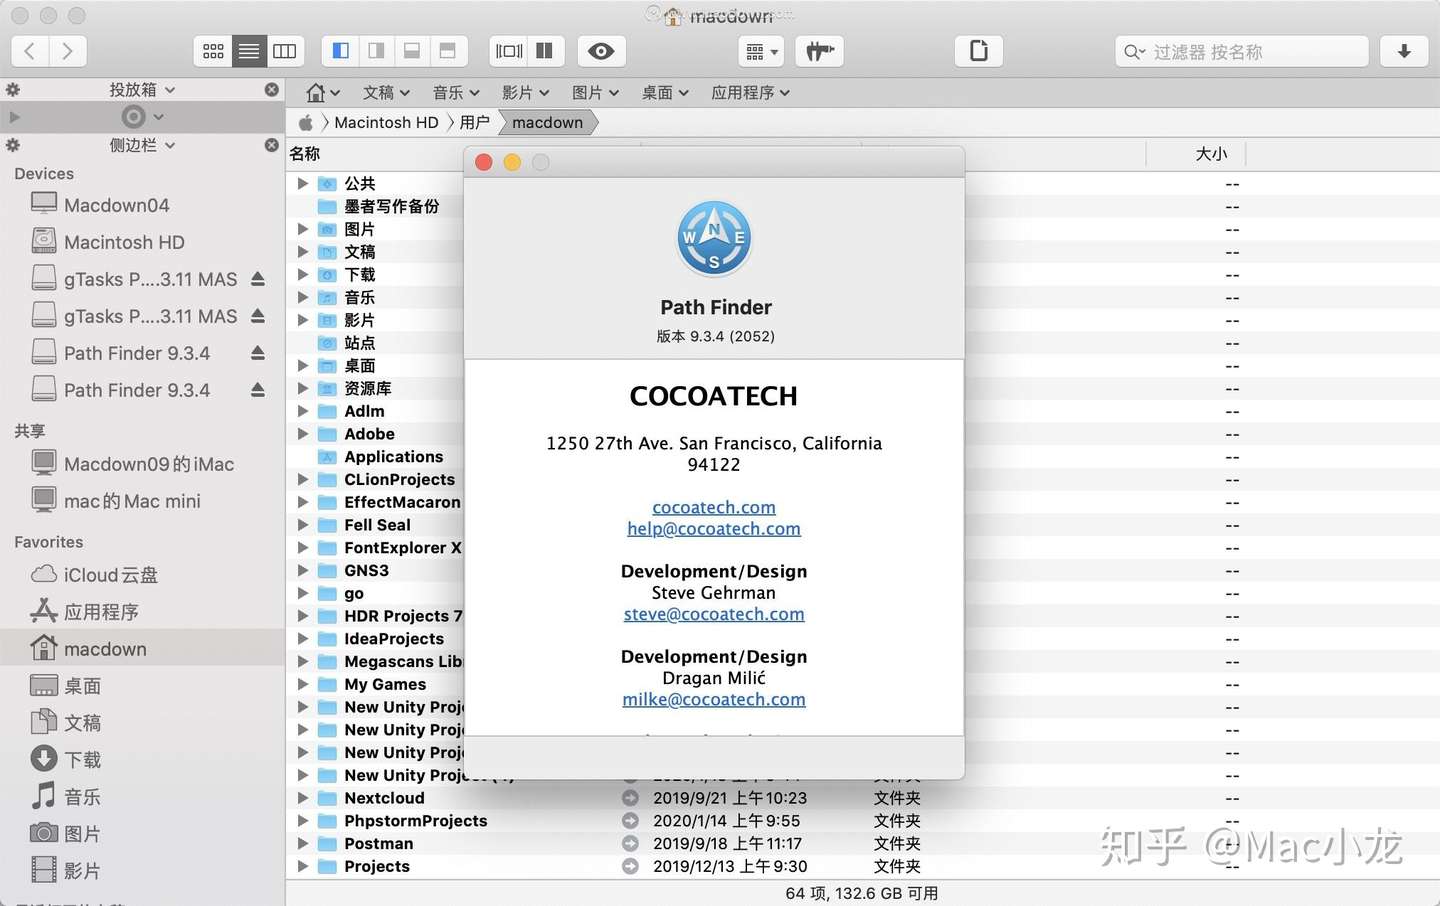Open the 音乐 favorites menu

coord(456,93)
